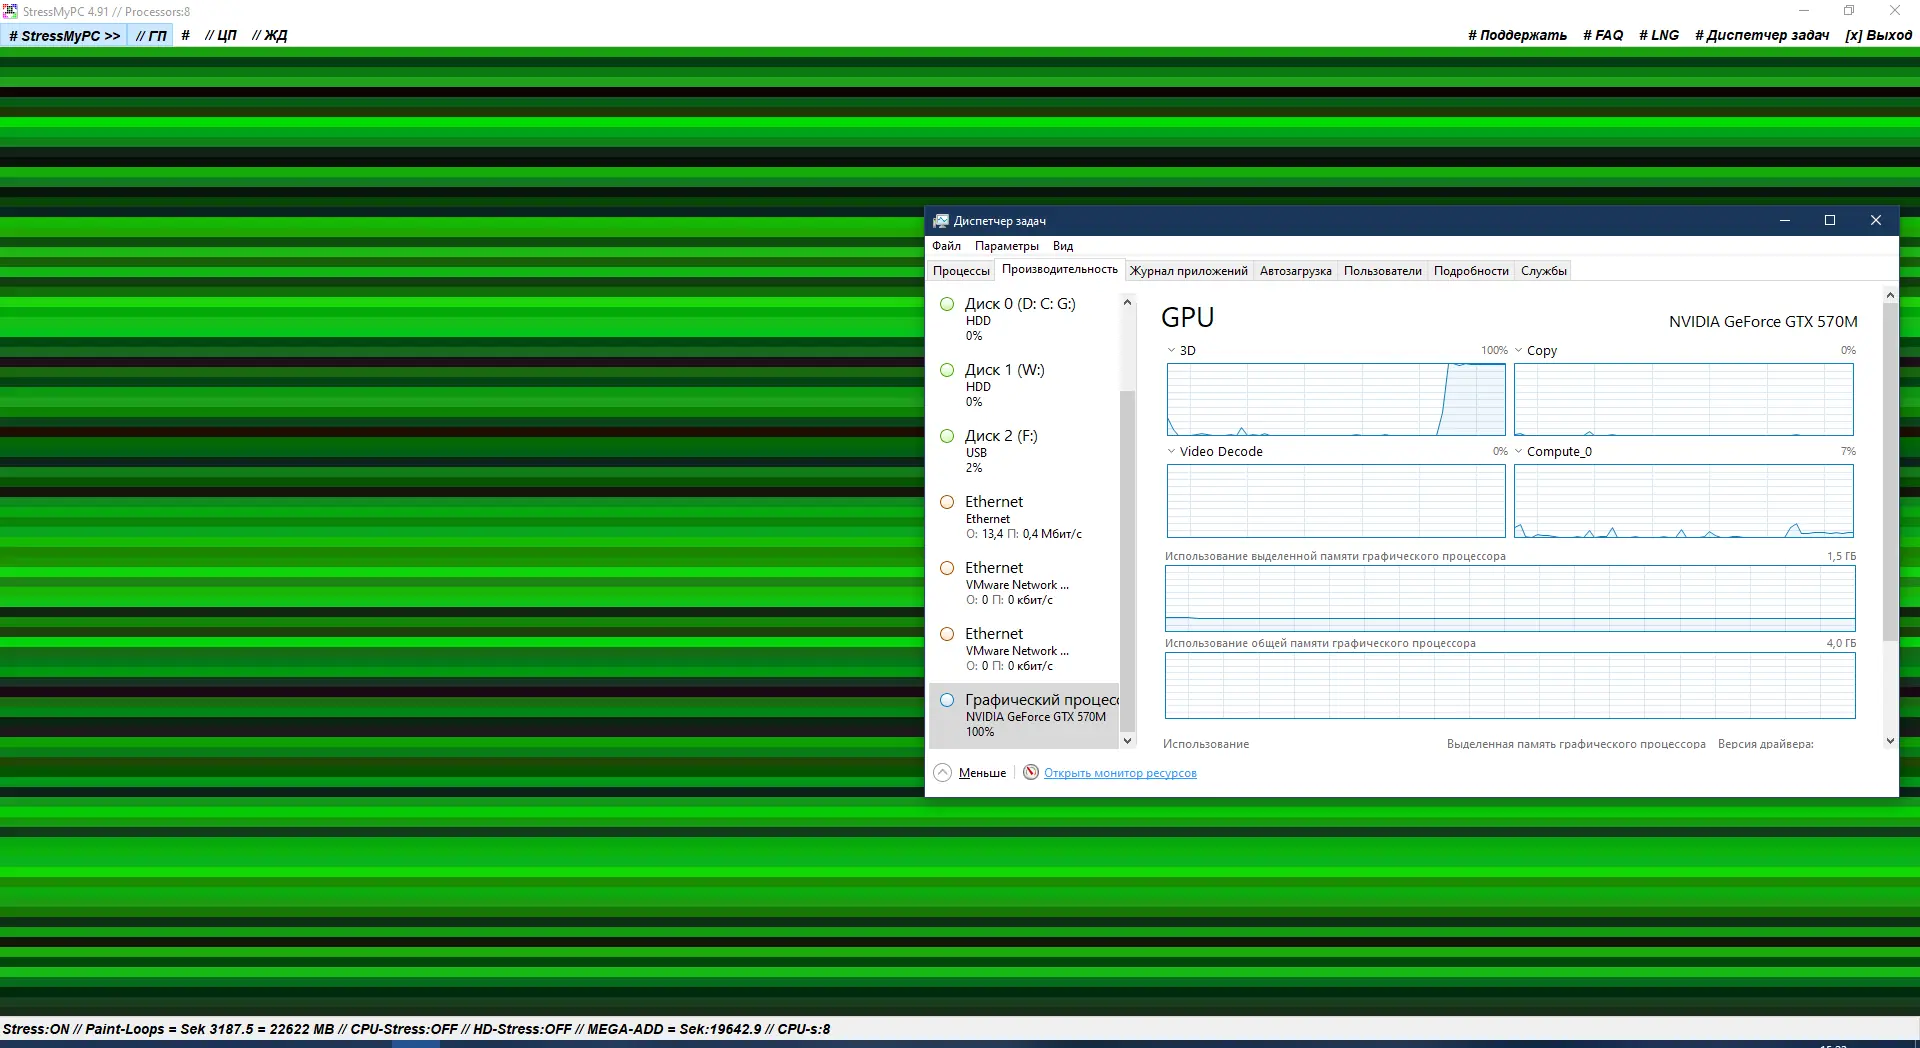Click the shared GPU memory usage graph
This screenshot has height=1048, width=1920.
[x=1510, y=685]
